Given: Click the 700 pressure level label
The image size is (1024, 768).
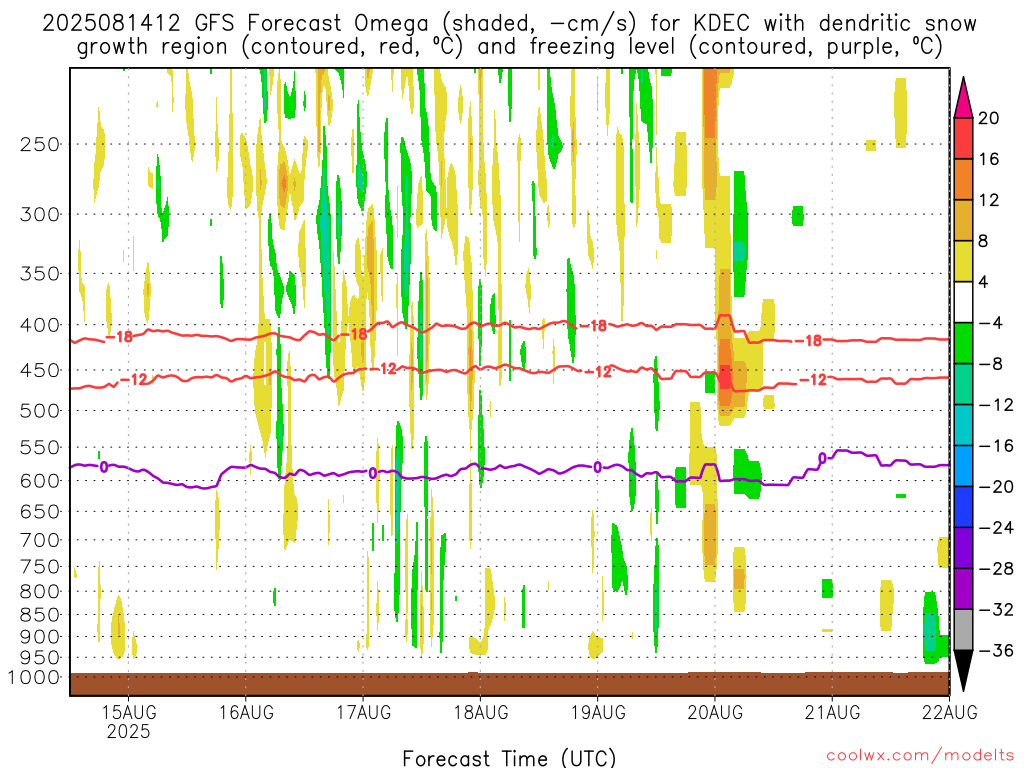Looking at the screenshot, I should (40, 540).
